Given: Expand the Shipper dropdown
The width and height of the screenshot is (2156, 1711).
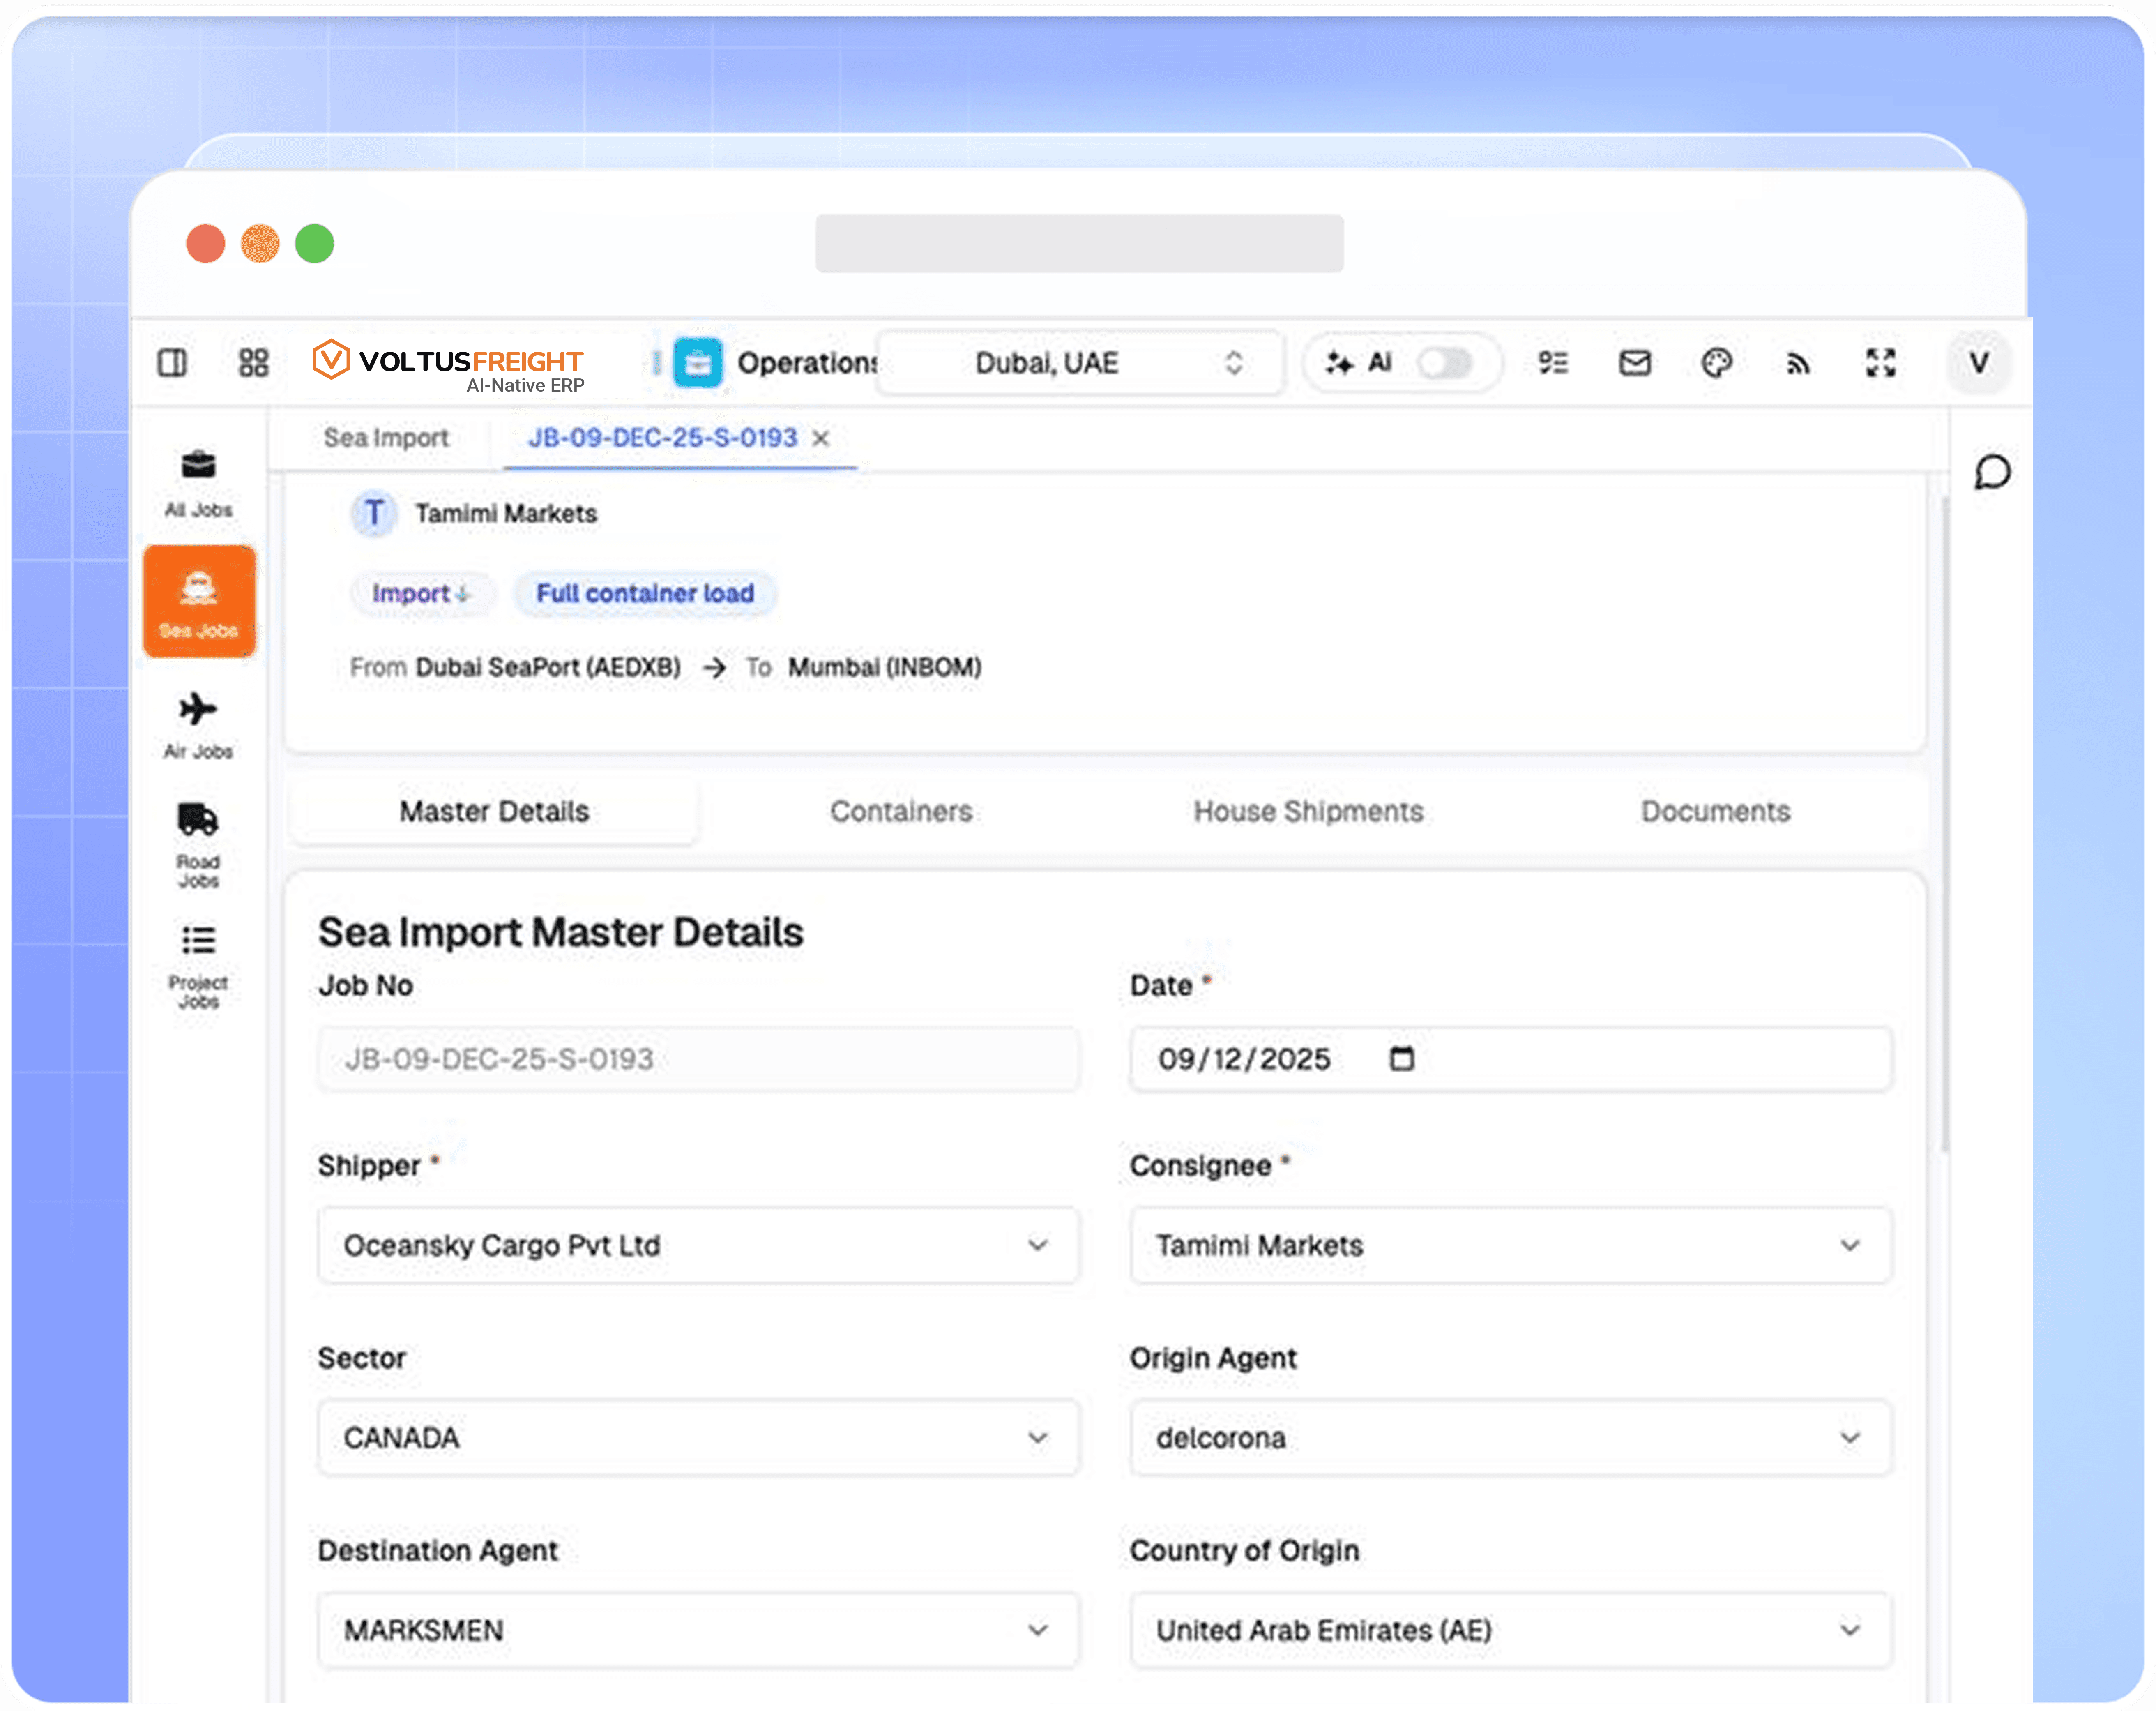Looking at the screenshot, I should tap(698, 1245).
